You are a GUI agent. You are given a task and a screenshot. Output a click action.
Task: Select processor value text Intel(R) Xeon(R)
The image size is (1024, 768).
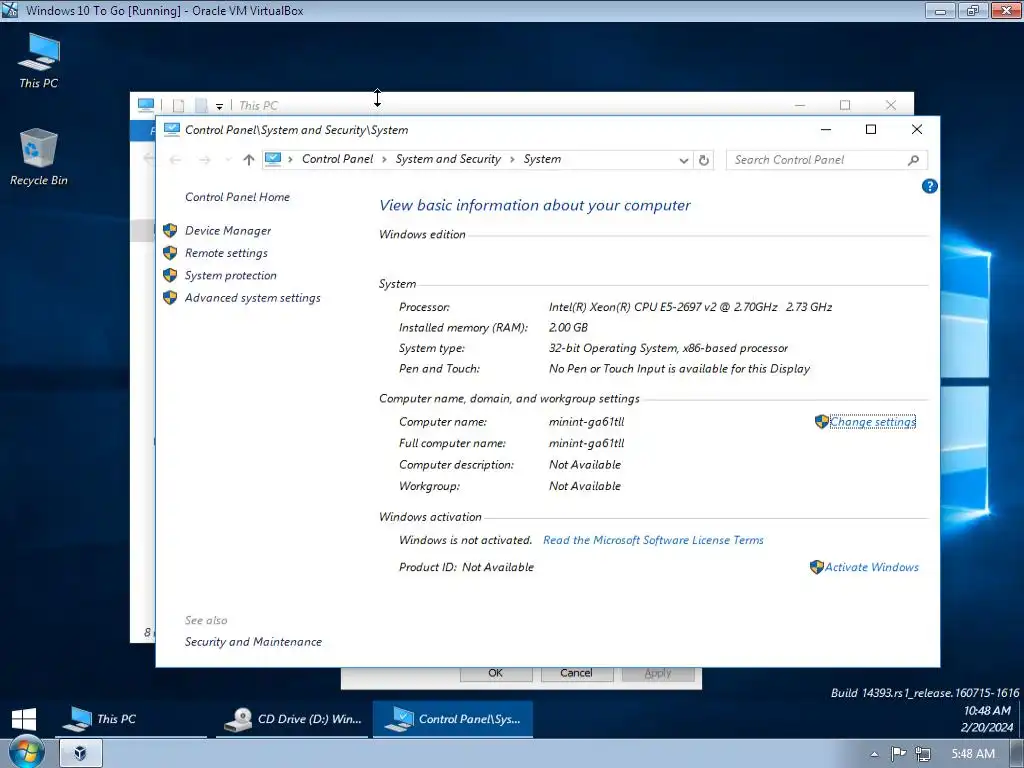click(690, 307)
